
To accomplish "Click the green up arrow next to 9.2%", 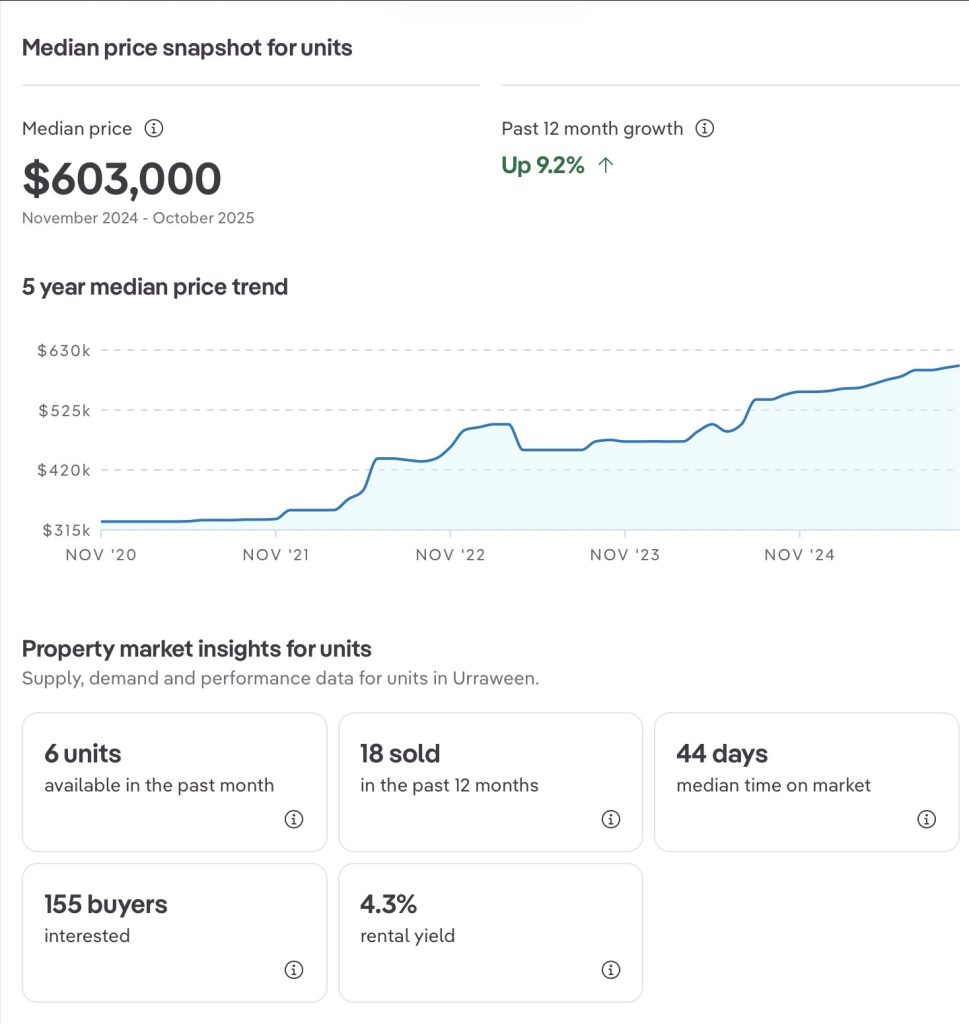I will [x=604, y=166].
